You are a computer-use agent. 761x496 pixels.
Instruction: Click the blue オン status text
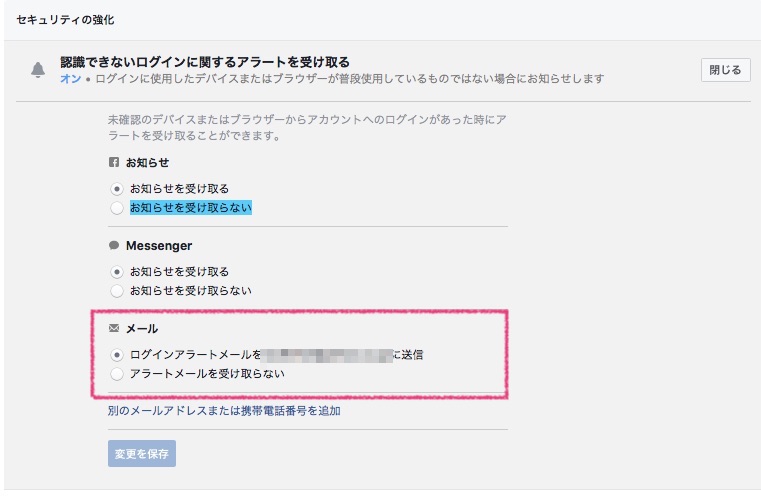click(x=70, y=79)
